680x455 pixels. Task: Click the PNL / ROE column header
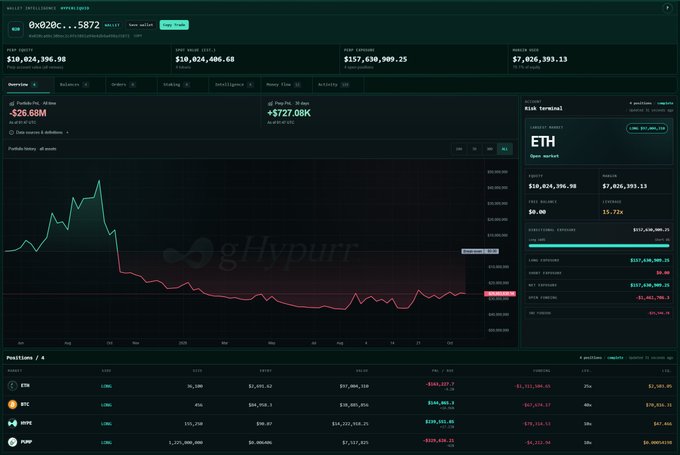[443, 371]
